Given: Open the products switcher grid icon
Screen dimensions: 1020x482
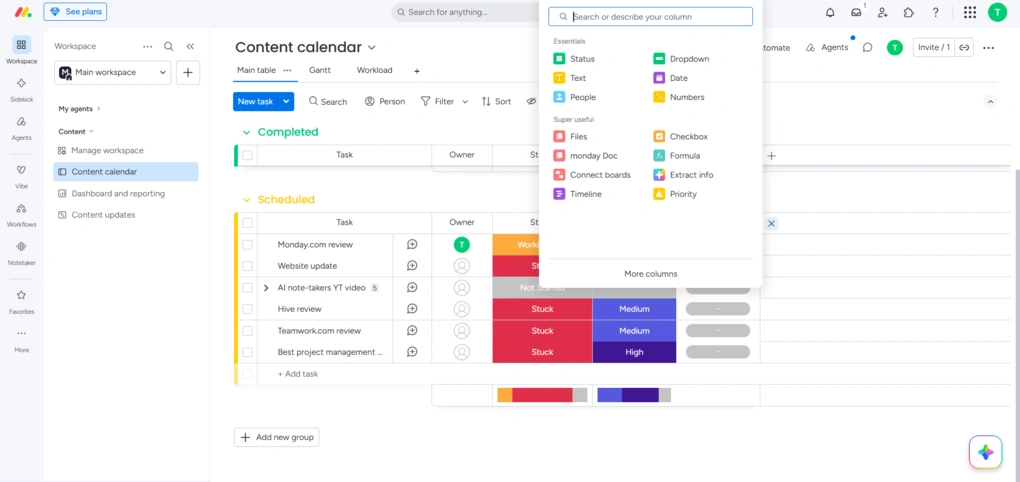Looking at the screenshot, I should coord(970,12).
